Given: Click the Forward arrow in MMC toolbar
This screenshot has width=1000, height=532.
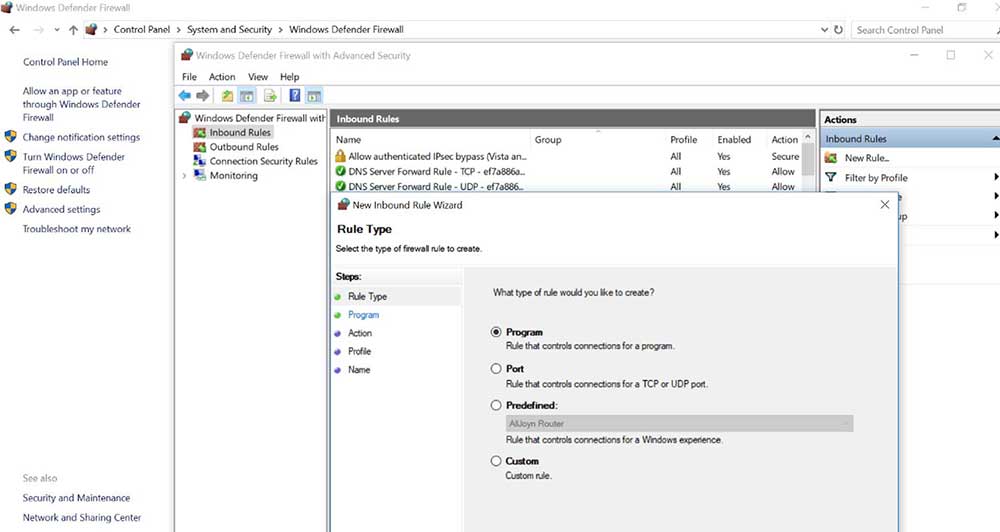Looking at the screenshot, I should click(x=202, y=96).
